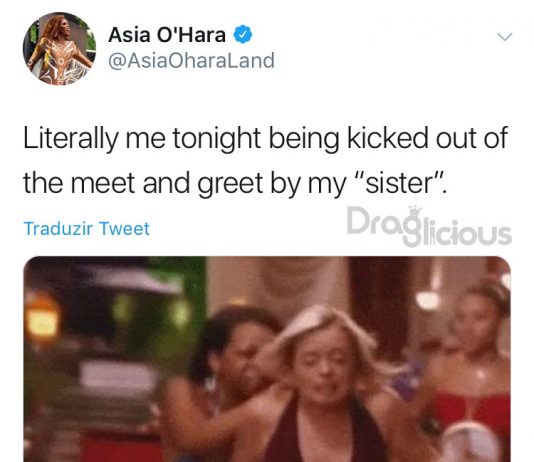This screenshot has width=534, height=462.
Task: Open the attached GIF preview
Action: (267, 359)
